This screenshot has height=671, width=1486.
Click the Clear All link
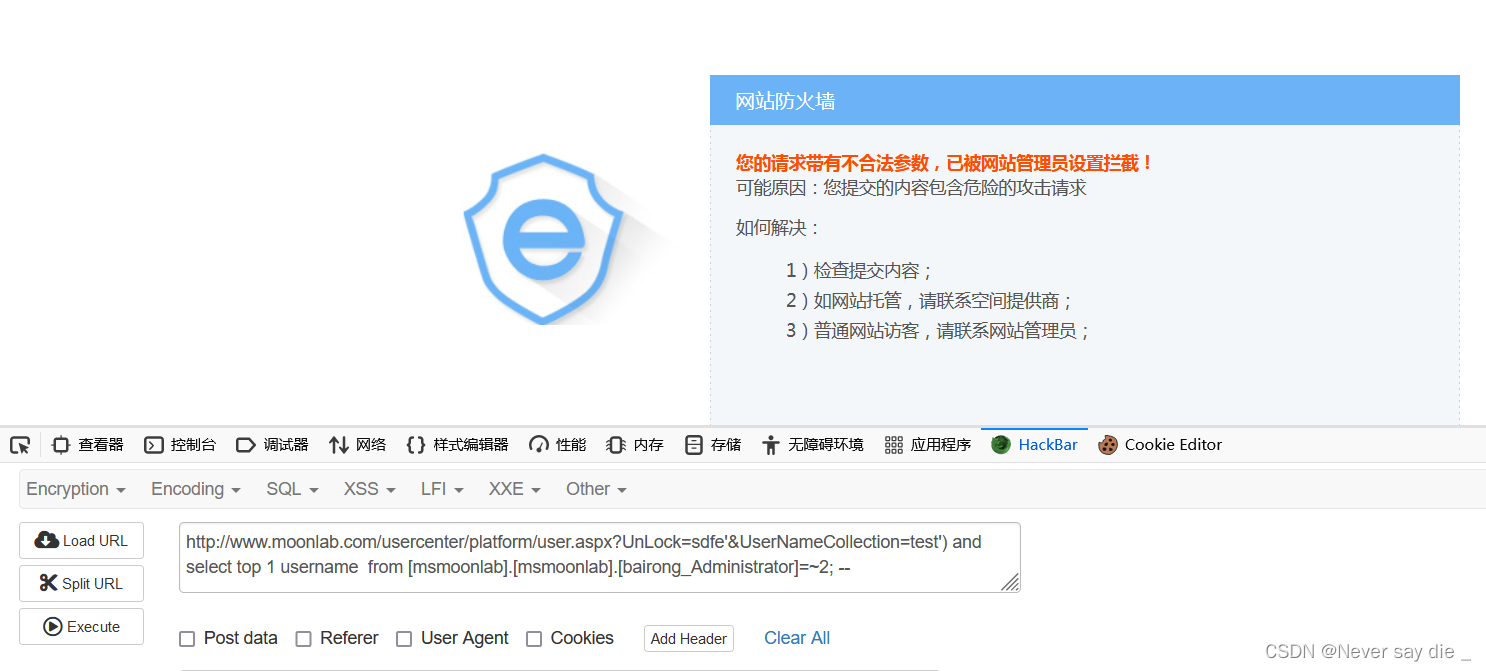797,638
